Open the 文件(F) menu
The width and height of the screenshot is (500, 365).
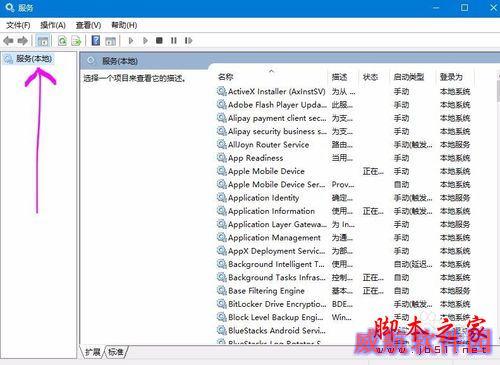pyautogui.click(x=18, y=25)
